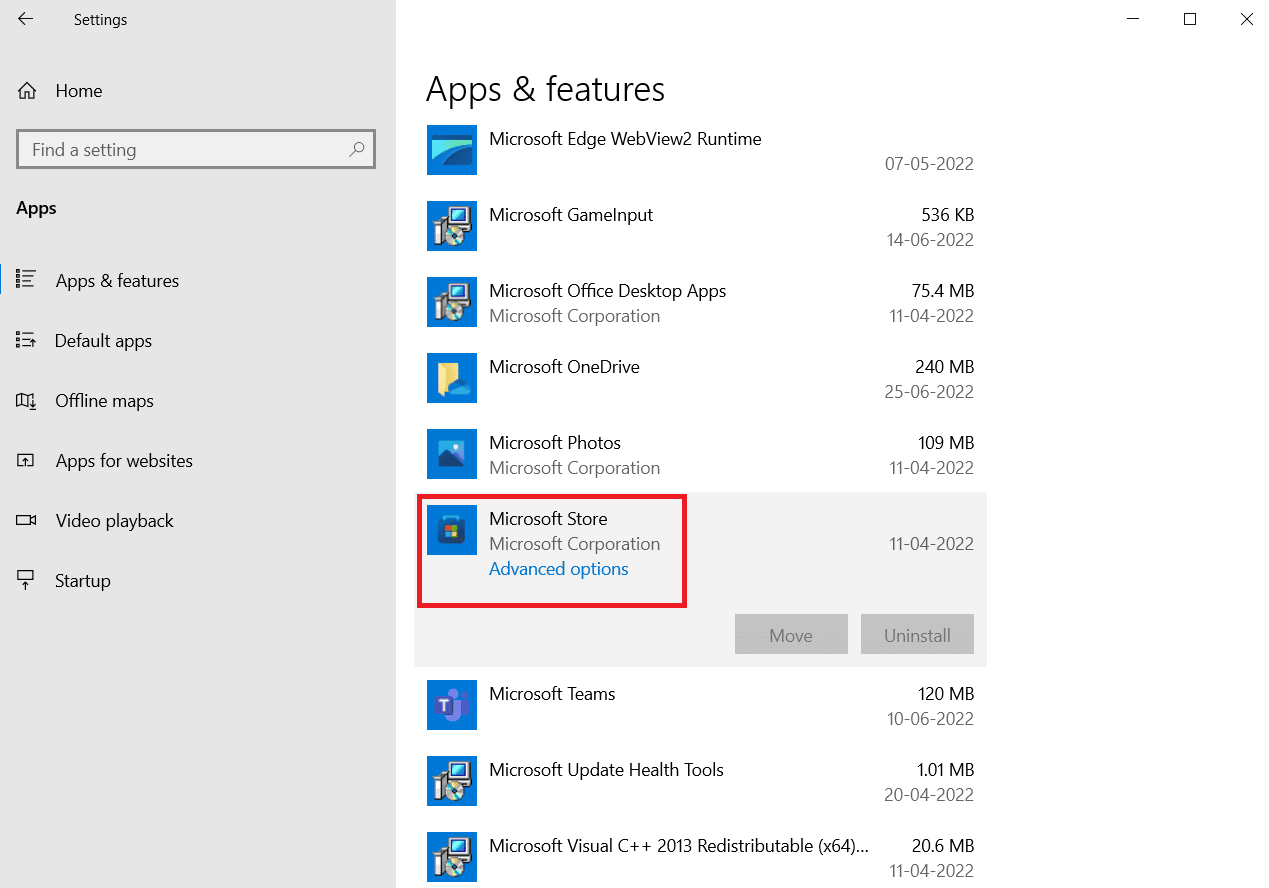Click the Microsoft Update Health Tools icon
1269x888 pixels.
click(452, 781)
